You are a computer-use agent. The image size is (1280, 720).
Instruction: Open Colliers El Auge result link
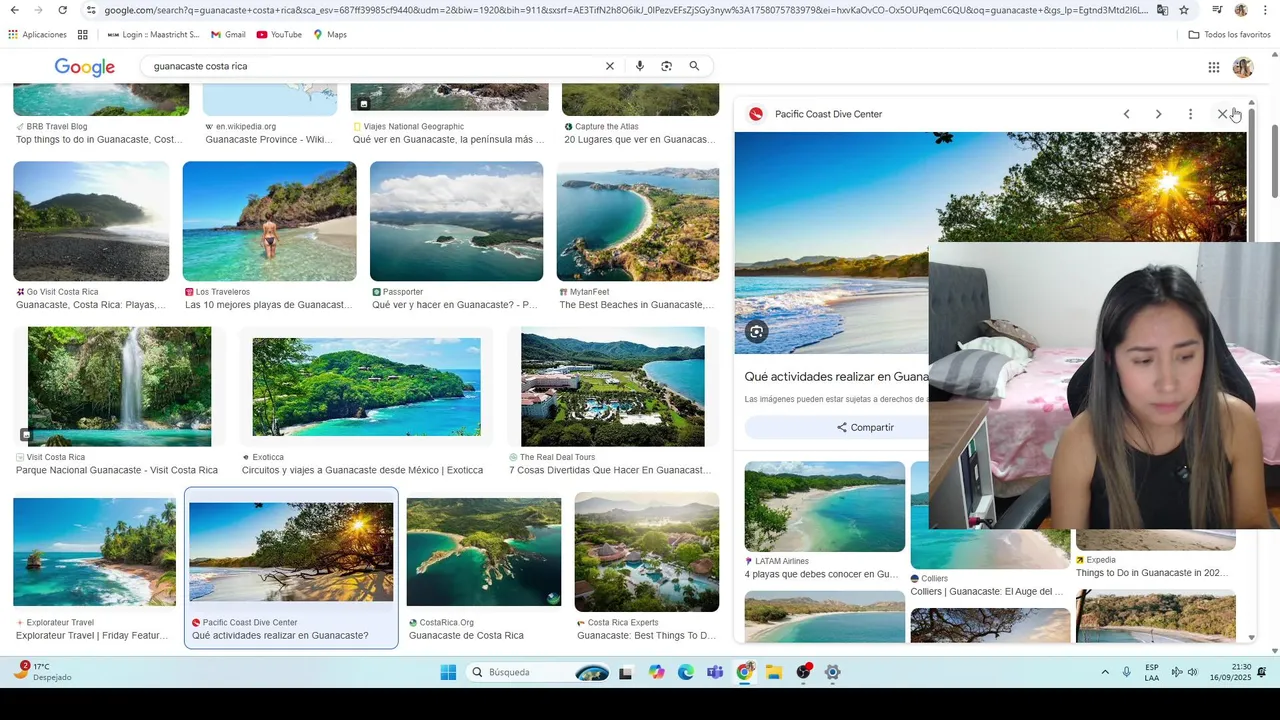[986, 591]
